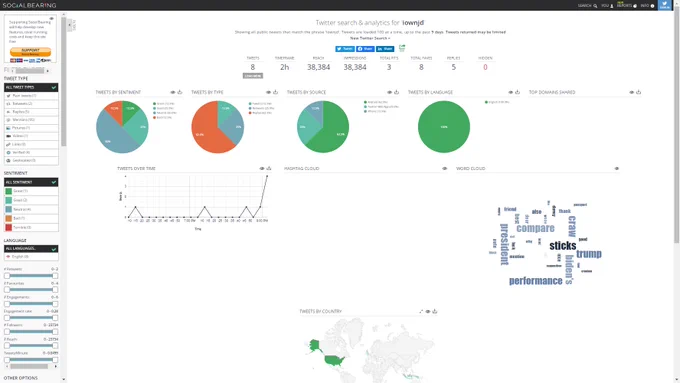Share via the Tweet button

tap(345, 49)
